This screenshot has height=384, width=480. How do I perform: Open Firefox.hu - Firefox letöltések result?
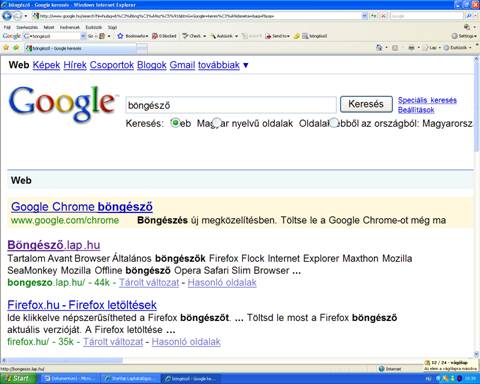pyautogui.click(x=82, y=305)
